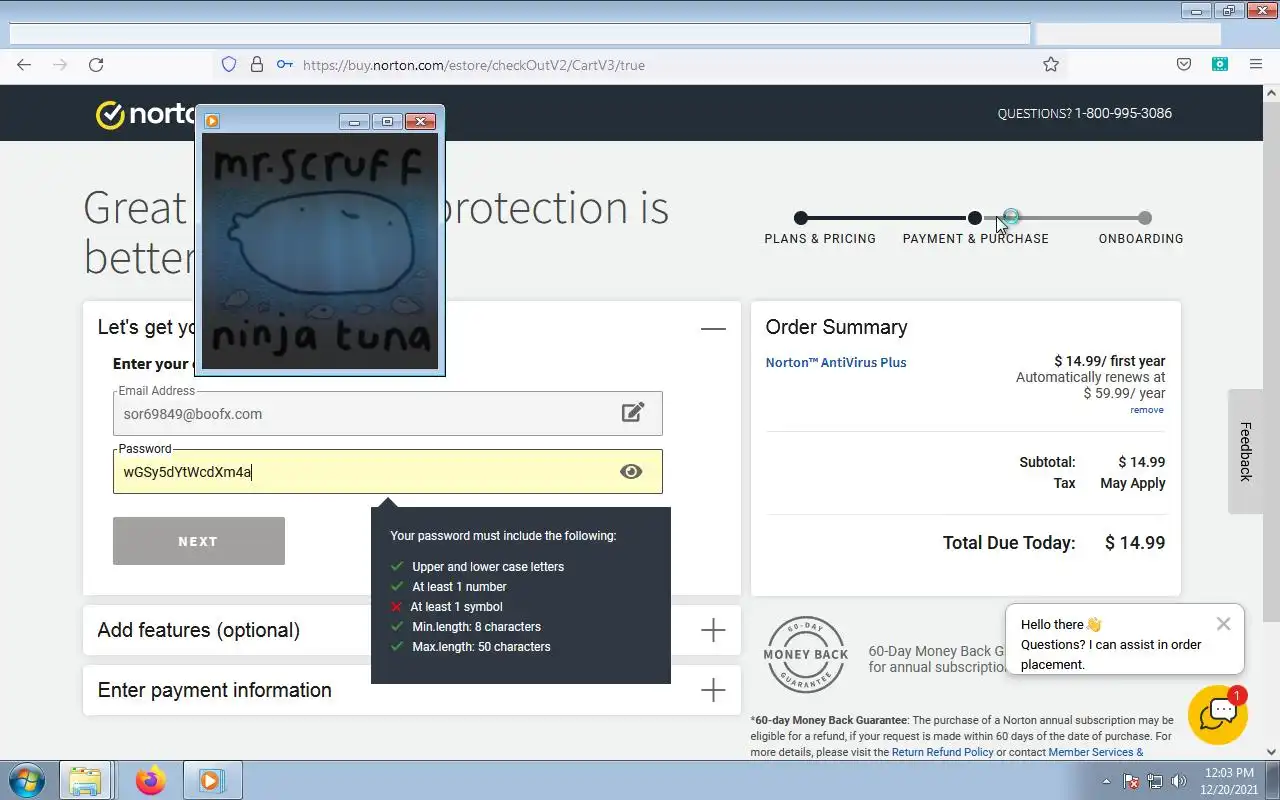Click the Password input field

pyautogui.click(x=387, y=472)
